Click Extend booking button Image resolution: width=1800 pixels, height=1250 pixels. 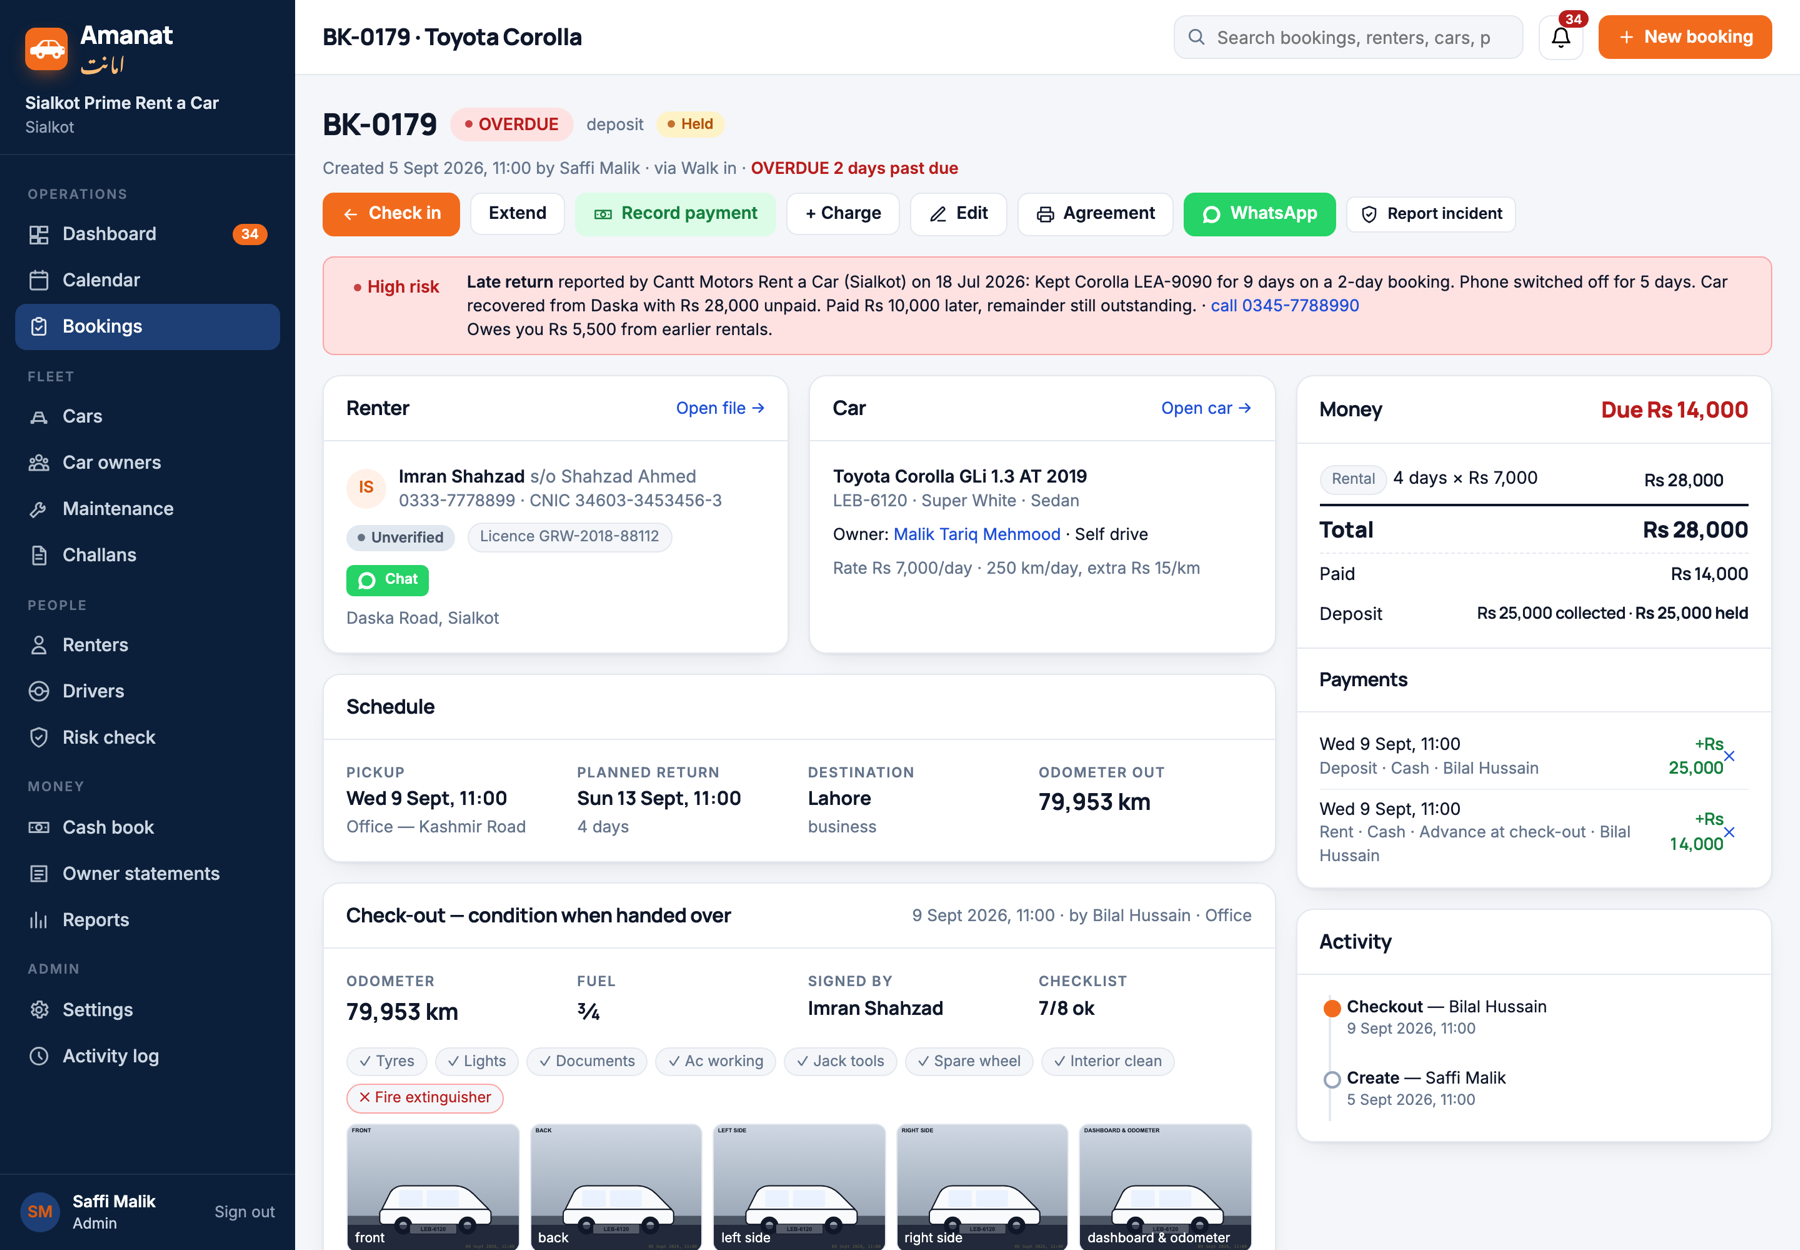(517, 214)
